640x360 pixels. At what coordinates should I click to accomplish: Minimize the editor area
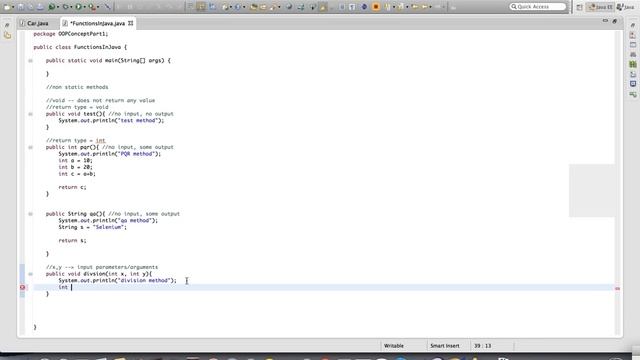click(x=605, y=20)
